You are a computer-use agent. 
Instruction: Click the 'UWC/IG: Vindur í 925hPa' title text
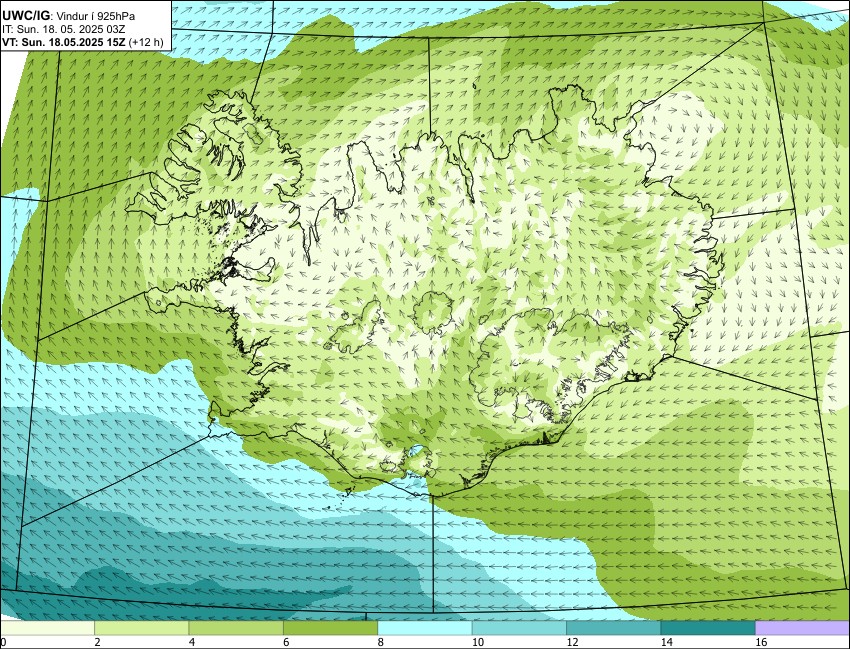(x=68, y=16)
